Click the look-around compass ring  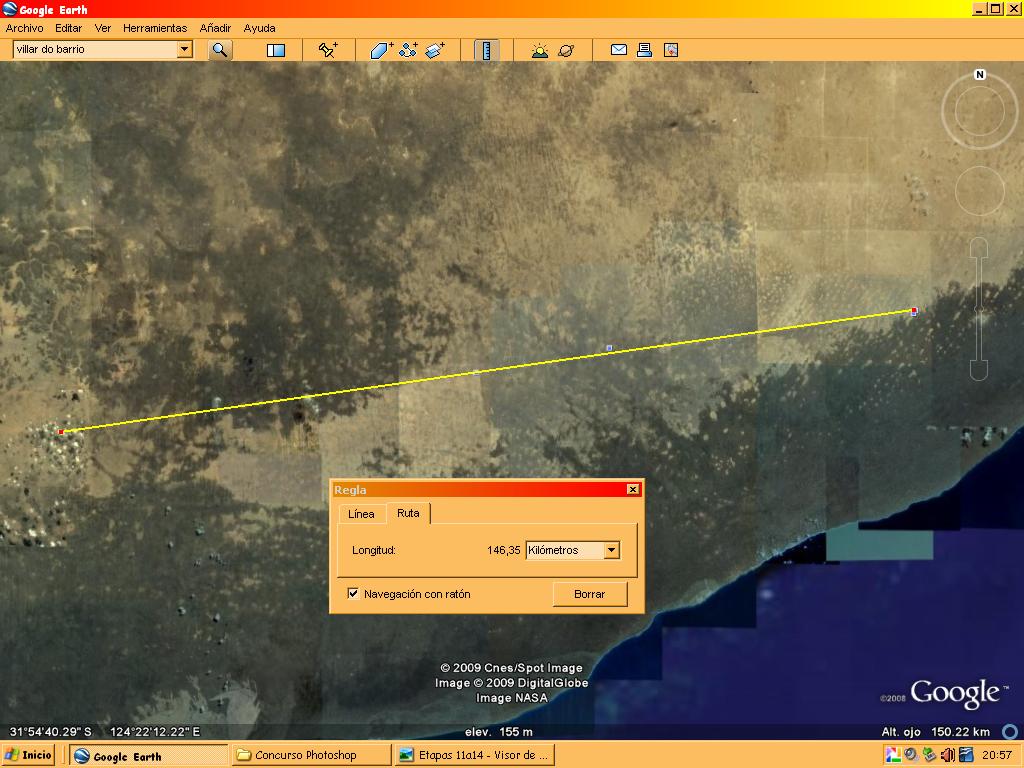[x=980, y=112]
